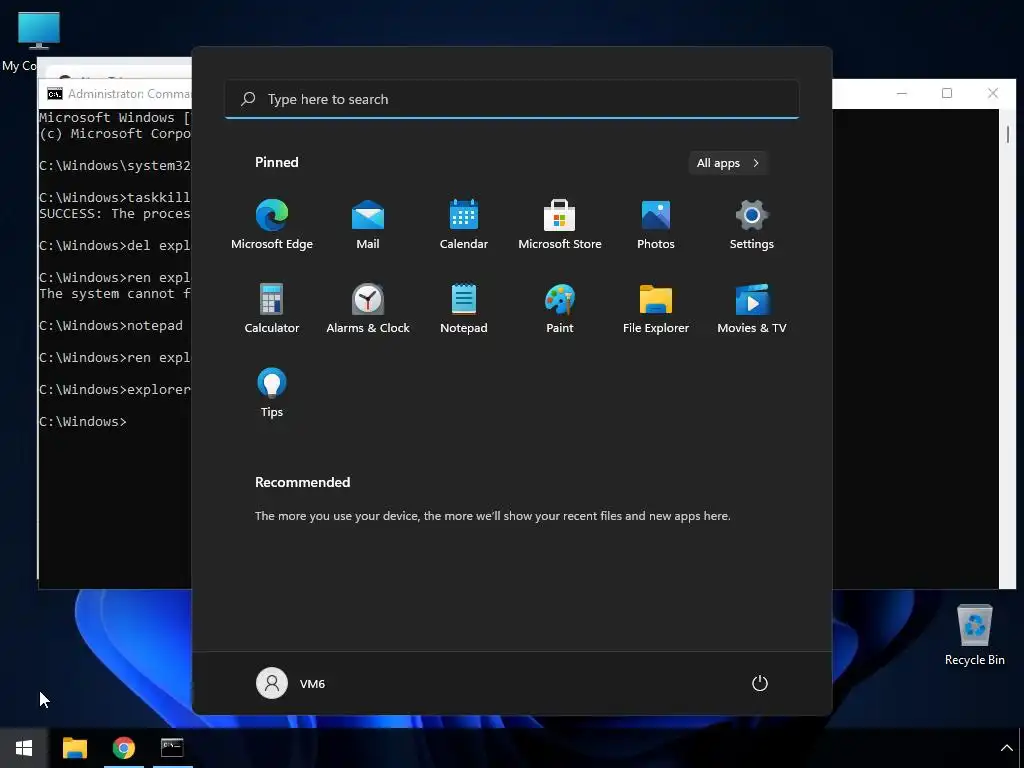This screenshot has height=768, width=1024.
Task: Launch Notepad from Start menu
Action: (x=464, y=309)
